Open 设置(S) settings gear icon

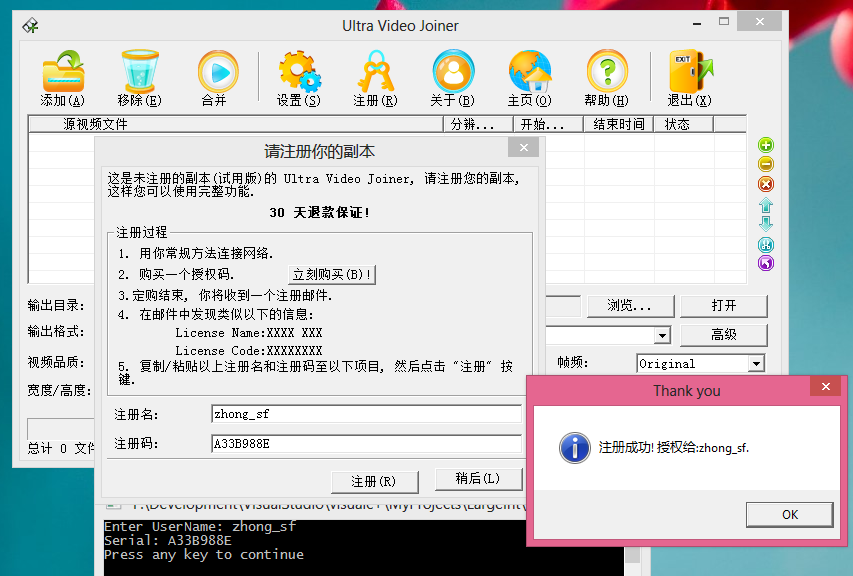(x=299, y=71)
